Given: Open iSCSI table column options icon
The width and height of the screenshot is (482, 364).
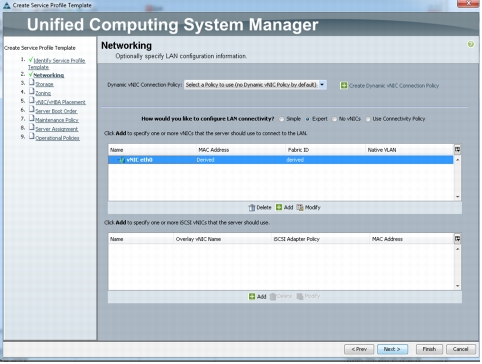Looking at the screenshot, I should [x=457, y=239].
